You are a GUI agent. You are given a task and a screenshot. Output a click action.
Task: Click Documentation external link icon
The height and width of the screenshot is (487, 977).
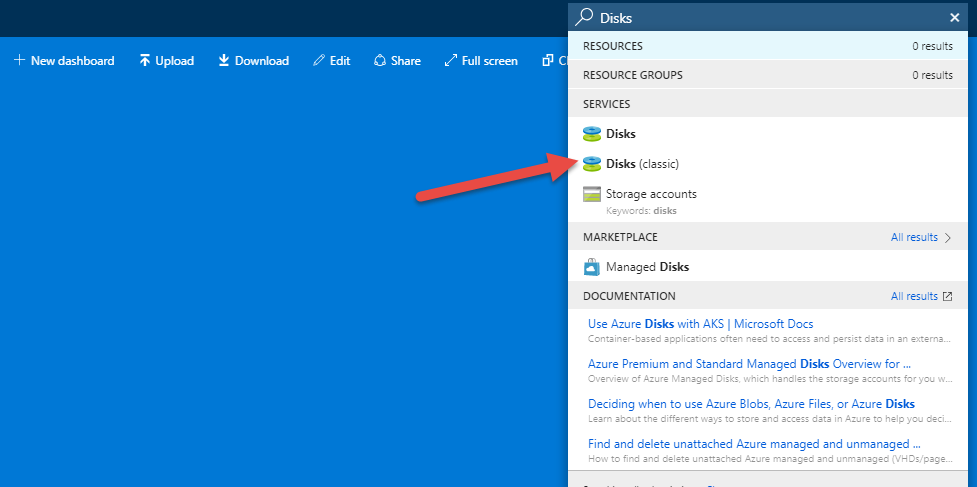point(947,296)
